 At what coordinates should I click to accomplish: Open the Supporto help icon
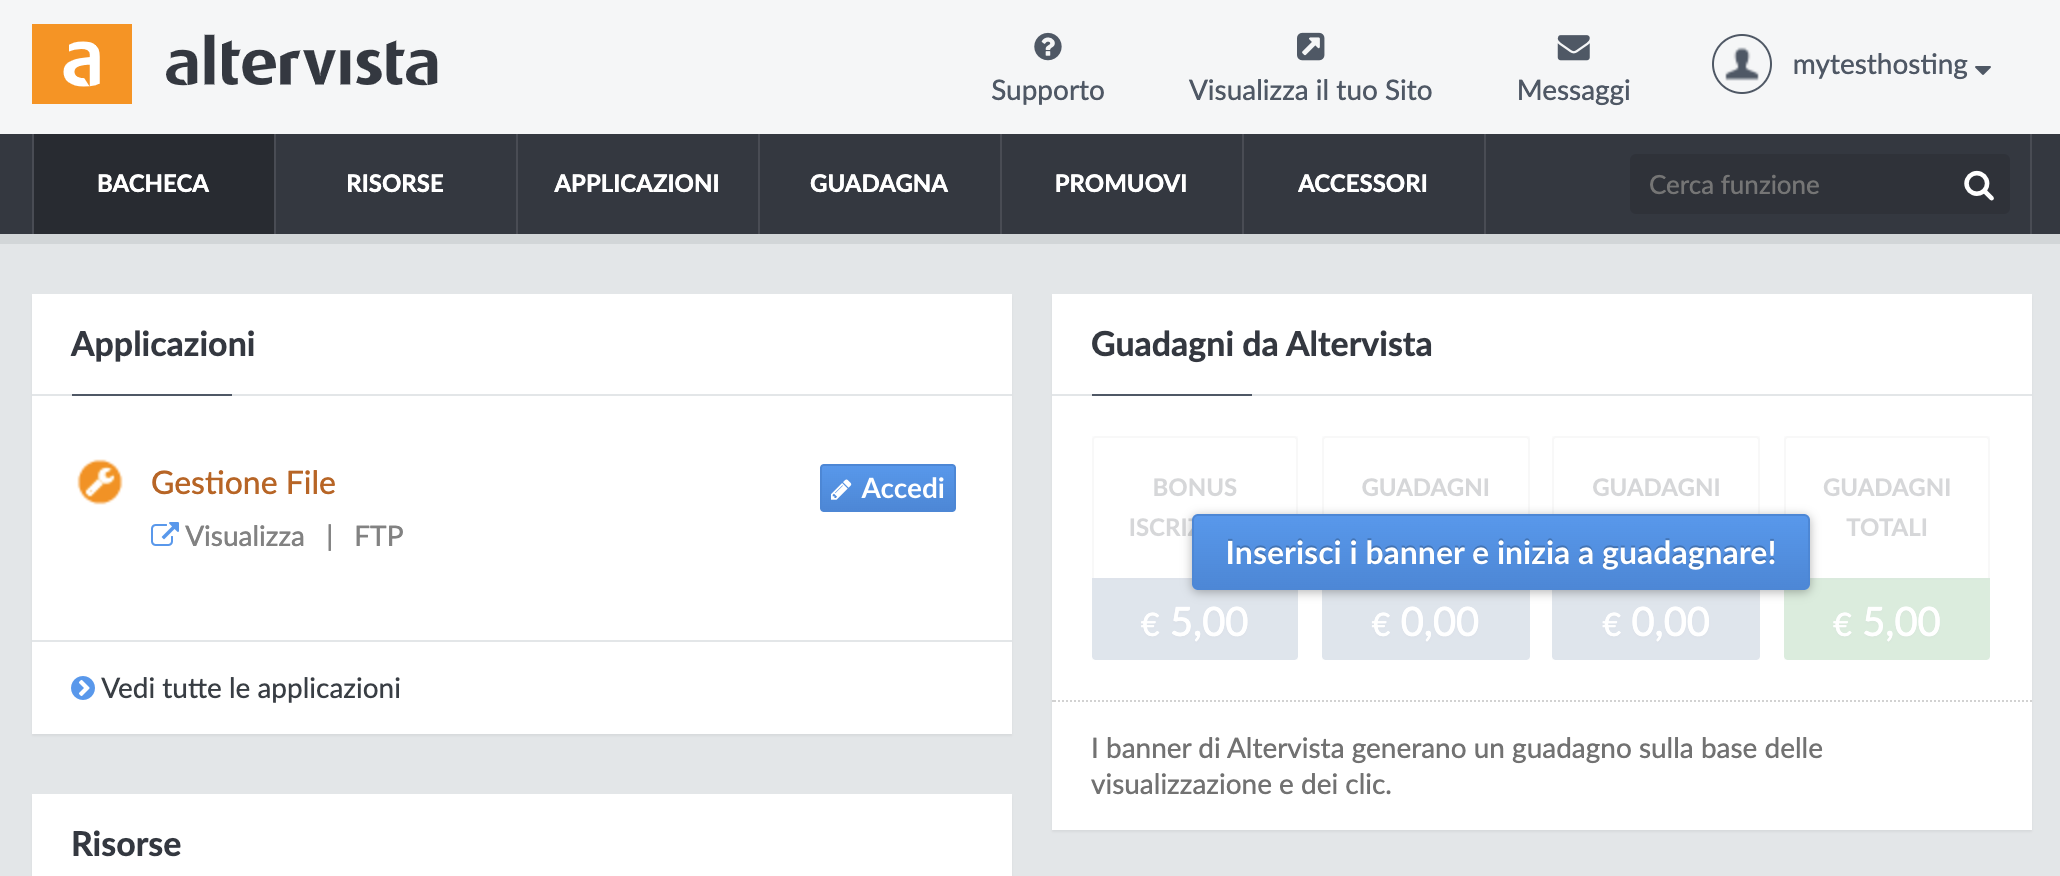click(1047, 47)
